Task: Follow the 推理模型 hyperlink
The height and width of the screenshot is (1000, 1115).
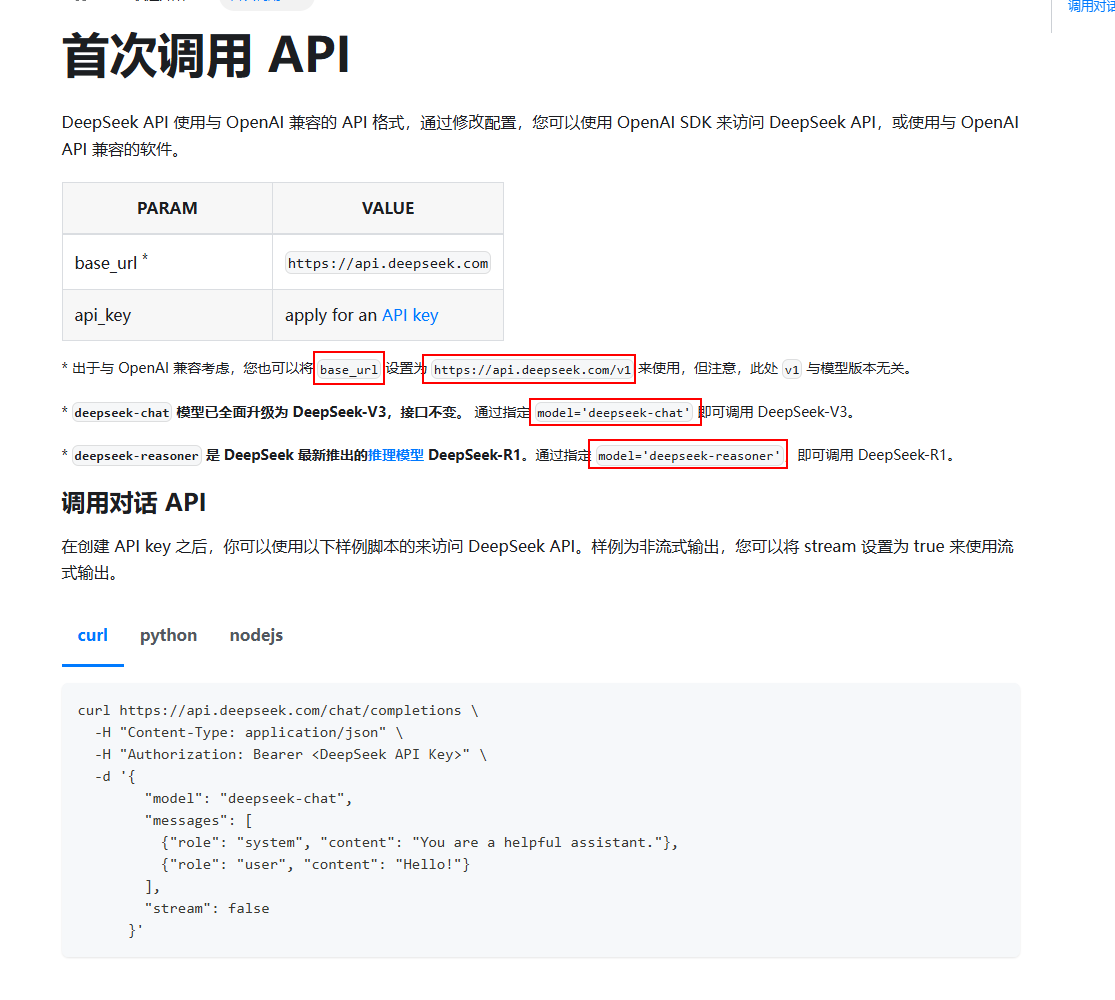Action: [396, 455]
